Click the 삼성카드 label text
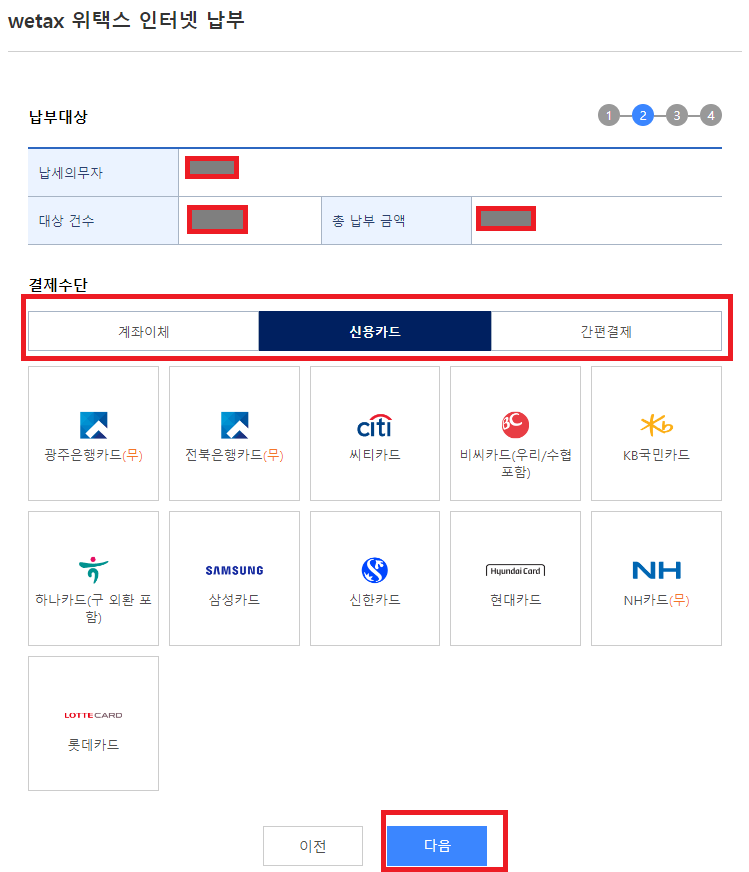This screenshot has height=872, width=749. point(234,600)
